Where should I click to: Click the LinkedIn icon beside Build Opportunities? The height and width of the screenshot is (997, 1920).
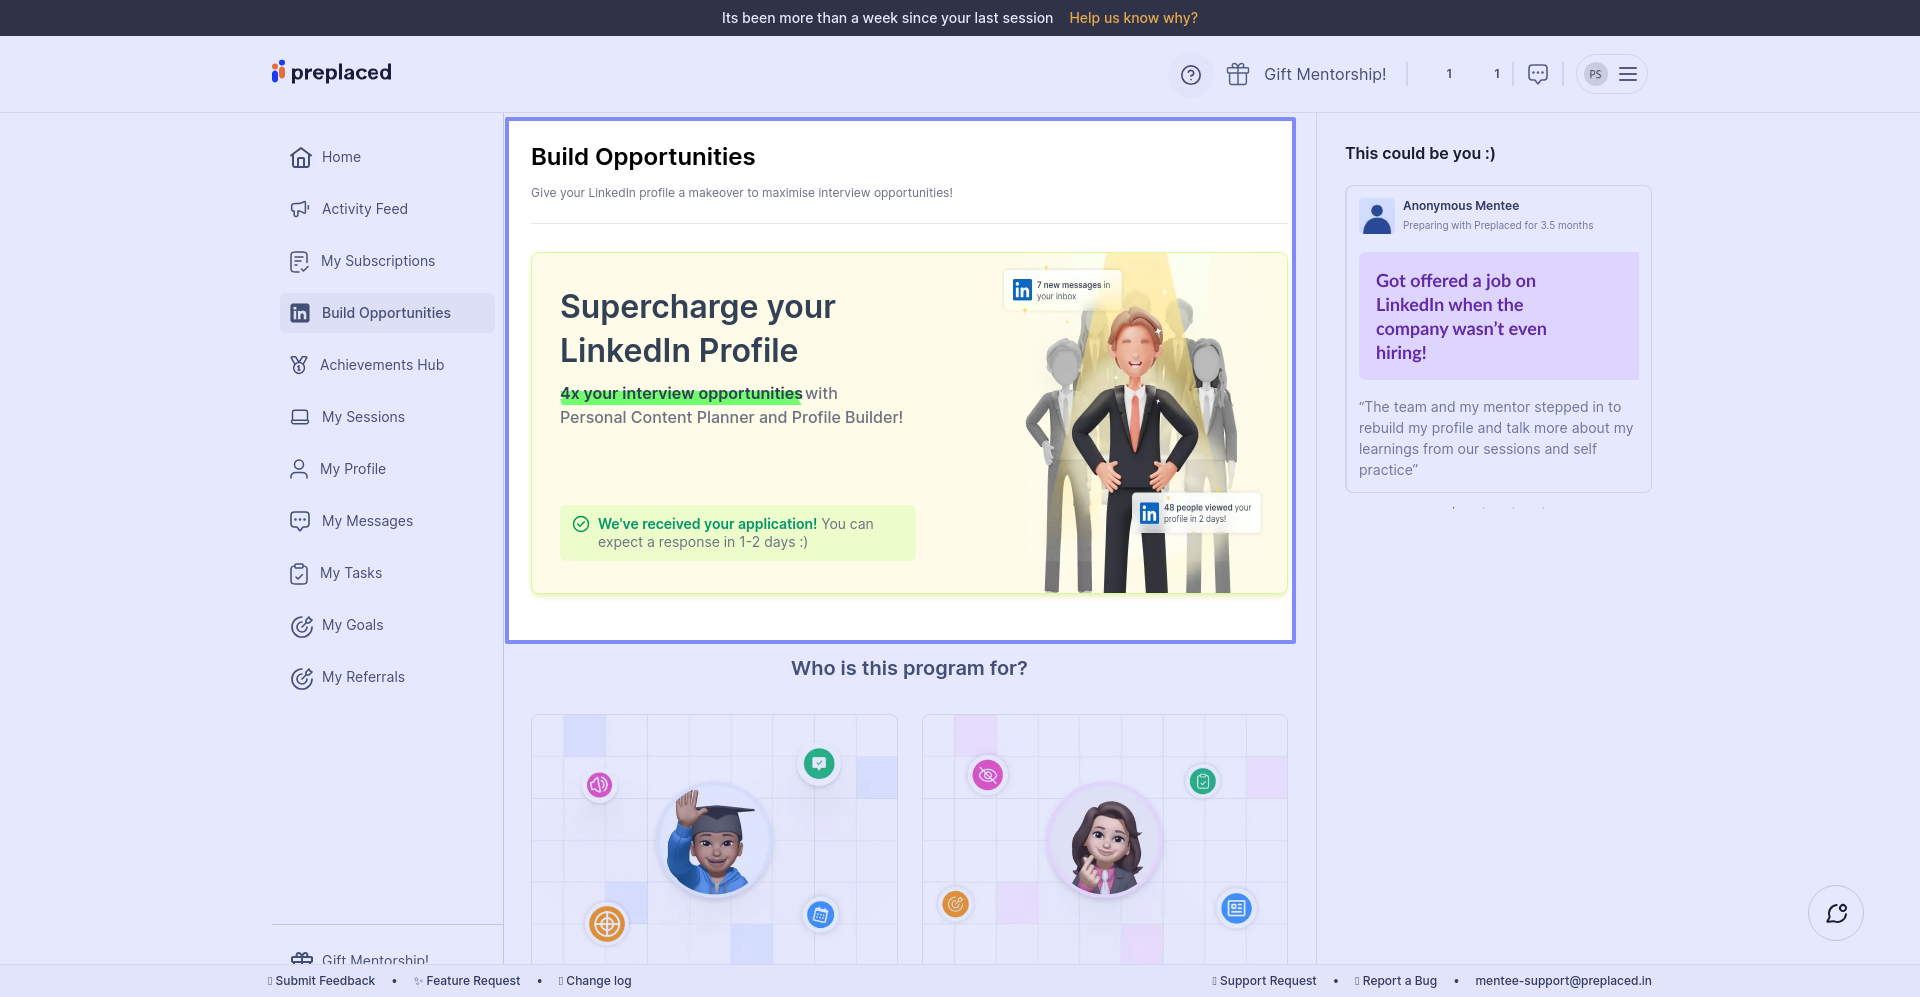(x=300, y=313)
